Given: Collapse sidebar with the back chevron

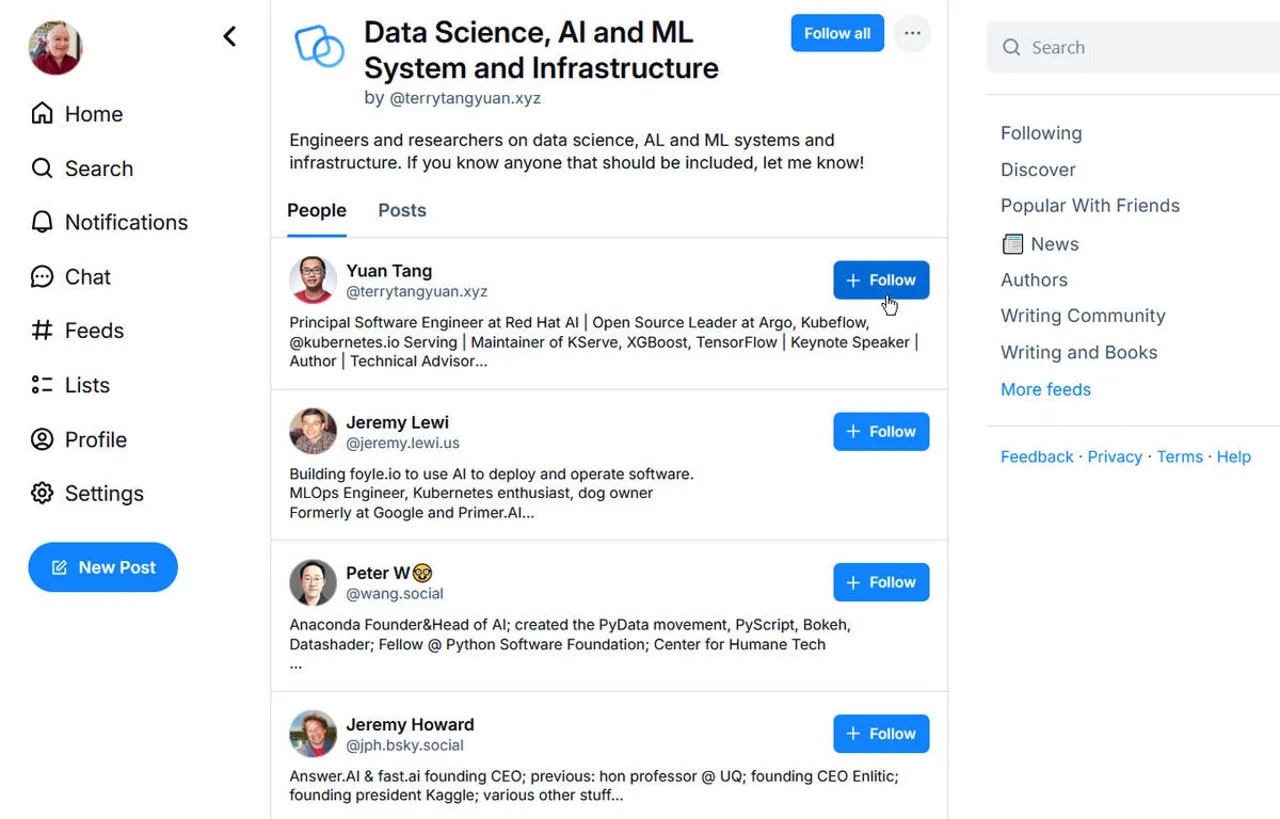Looking at the screenshot, I should click(230, 37).
